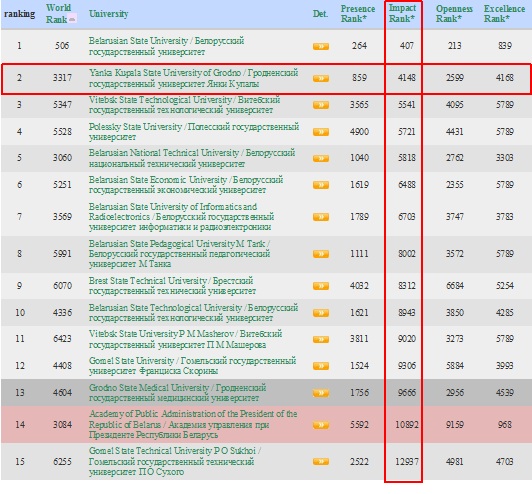This screenshot has height=494, width=532.
Task: Toggle the sort arrow beside World Rank
Action: [72, 19]
